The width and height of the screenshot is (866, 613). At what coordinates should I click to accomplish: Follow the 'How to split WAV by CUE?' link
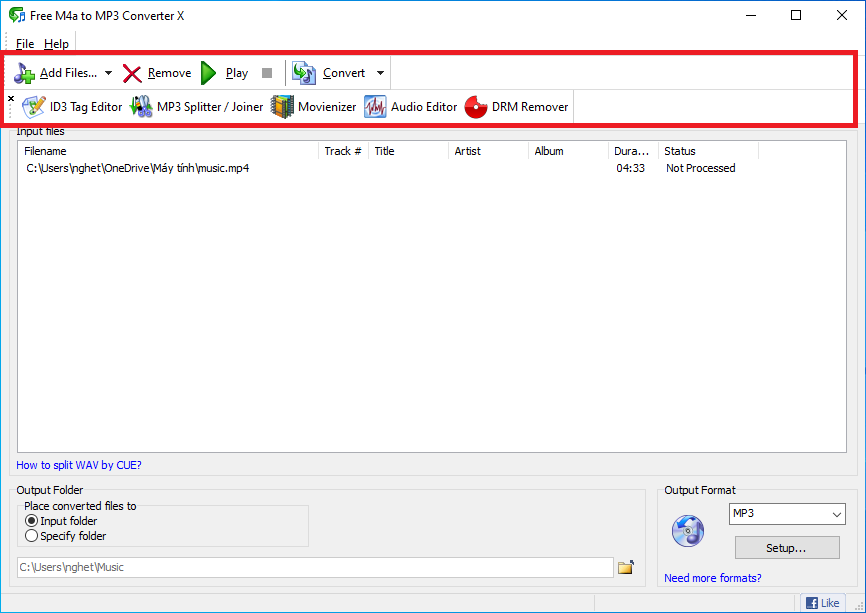point(79,465)
